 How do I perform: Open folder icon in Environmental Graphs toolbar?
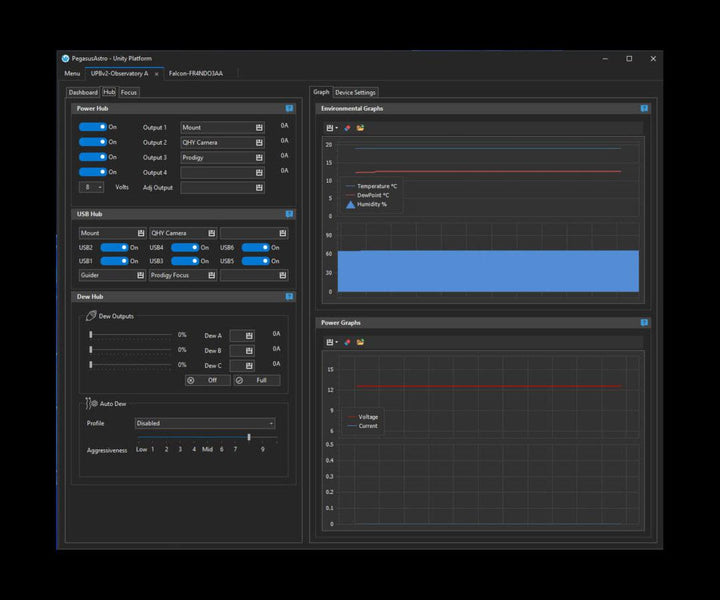[x=360, y=128]
